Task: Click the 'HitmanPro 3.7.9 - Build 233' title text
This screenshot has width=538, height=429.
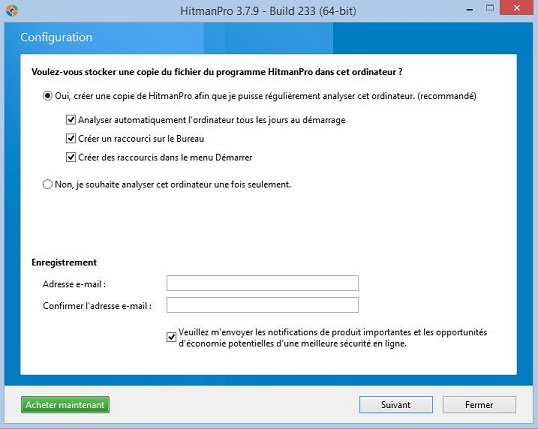Action: (x=268, y=11)
